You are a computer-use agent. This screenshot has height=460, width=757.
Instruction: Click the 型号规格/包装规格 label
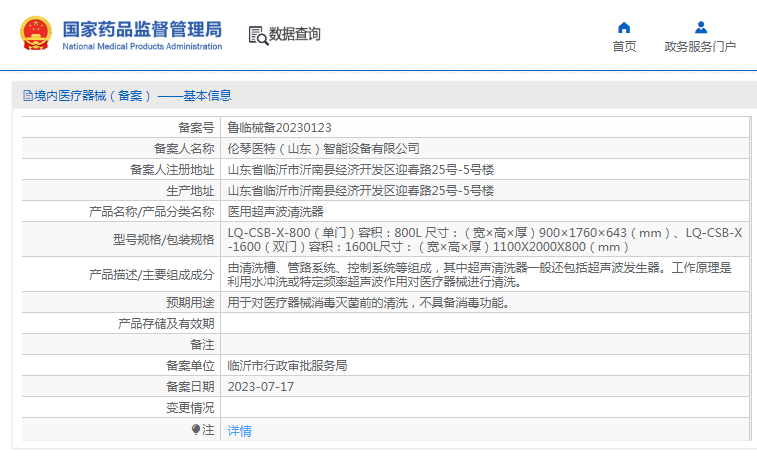coord(164,239)
